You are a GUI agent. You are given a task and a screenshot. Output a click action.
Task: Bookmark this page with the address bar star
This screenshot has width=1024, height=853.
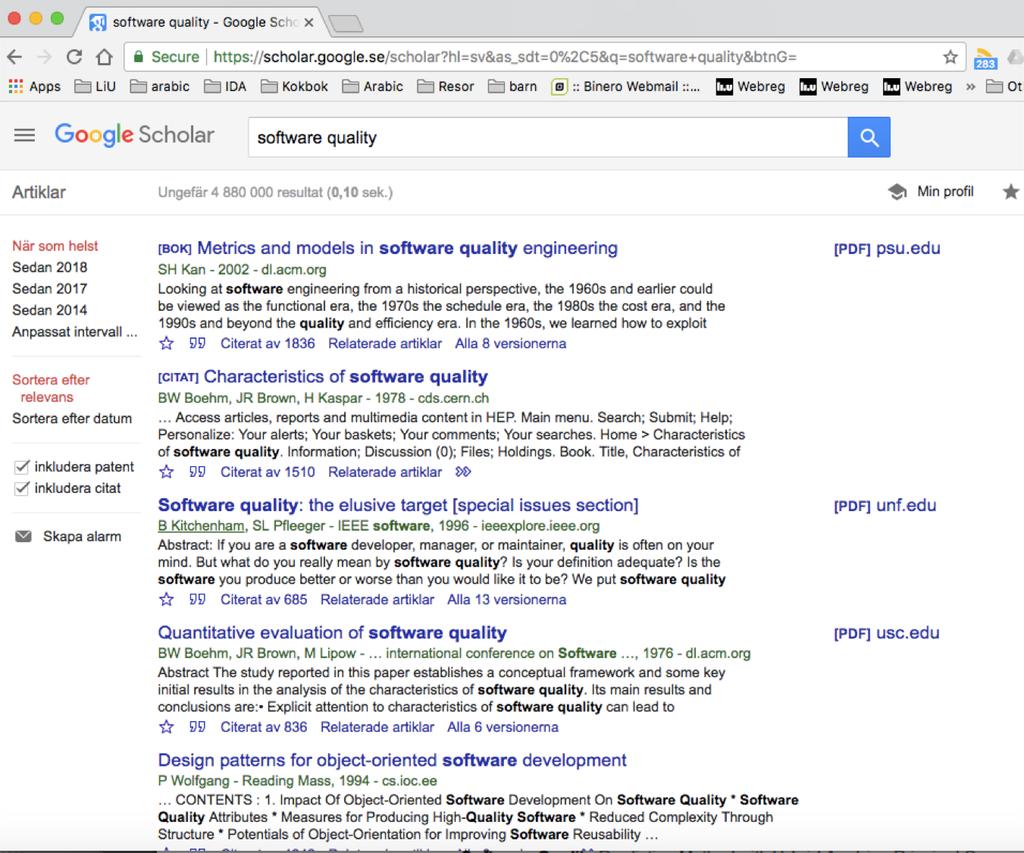pos(950,57)
